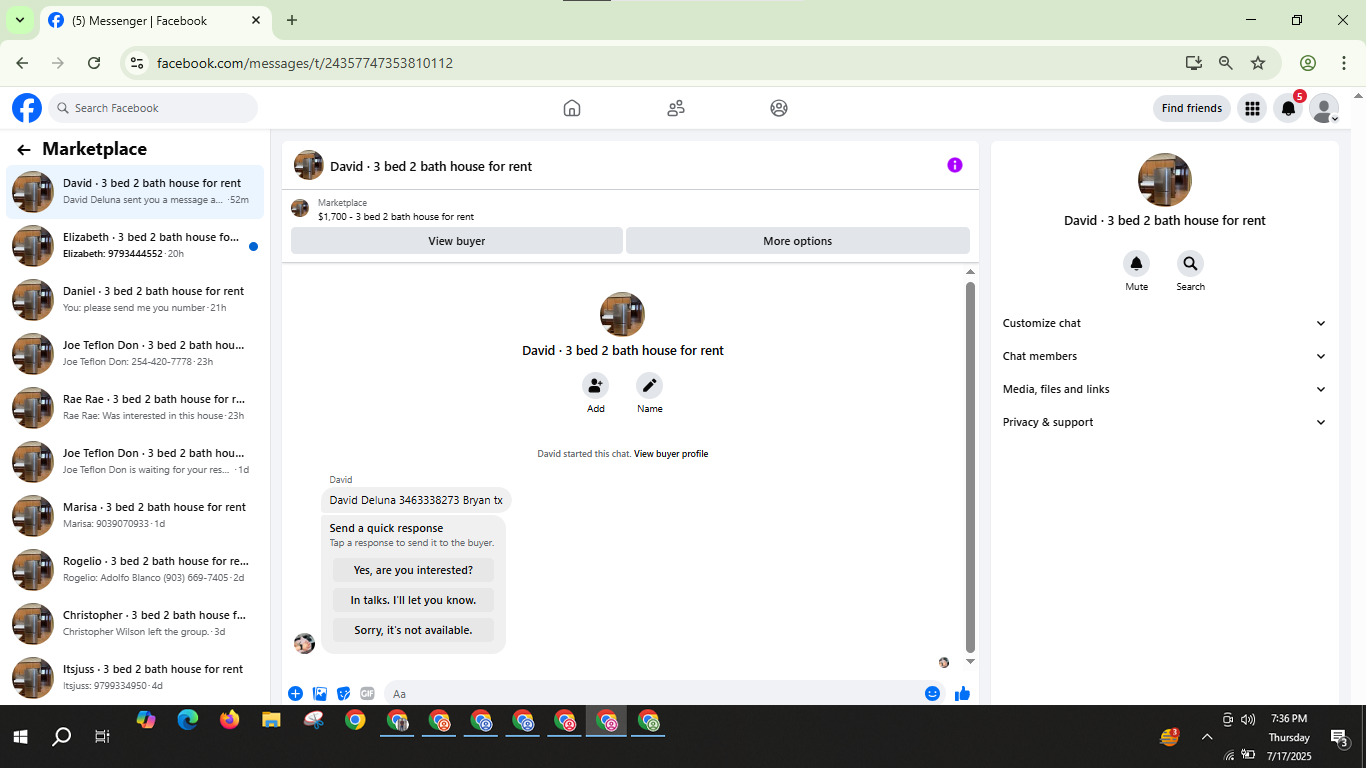This screenshot has width=1366, height=768.
Task: Send 'Yes, are you interested?' quick response
Action: 413,570
